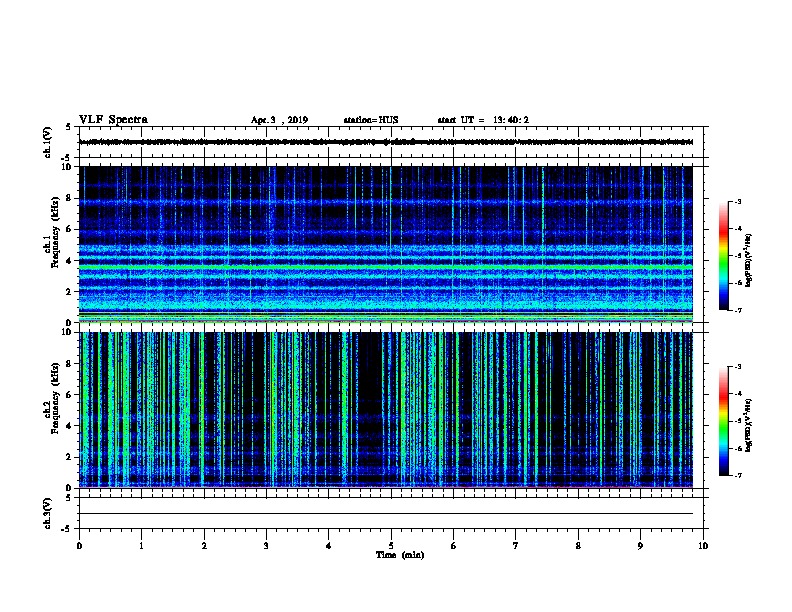Click the "VLF Spectra" plot title
The image size is (792, 612).
tap(113, 120)
